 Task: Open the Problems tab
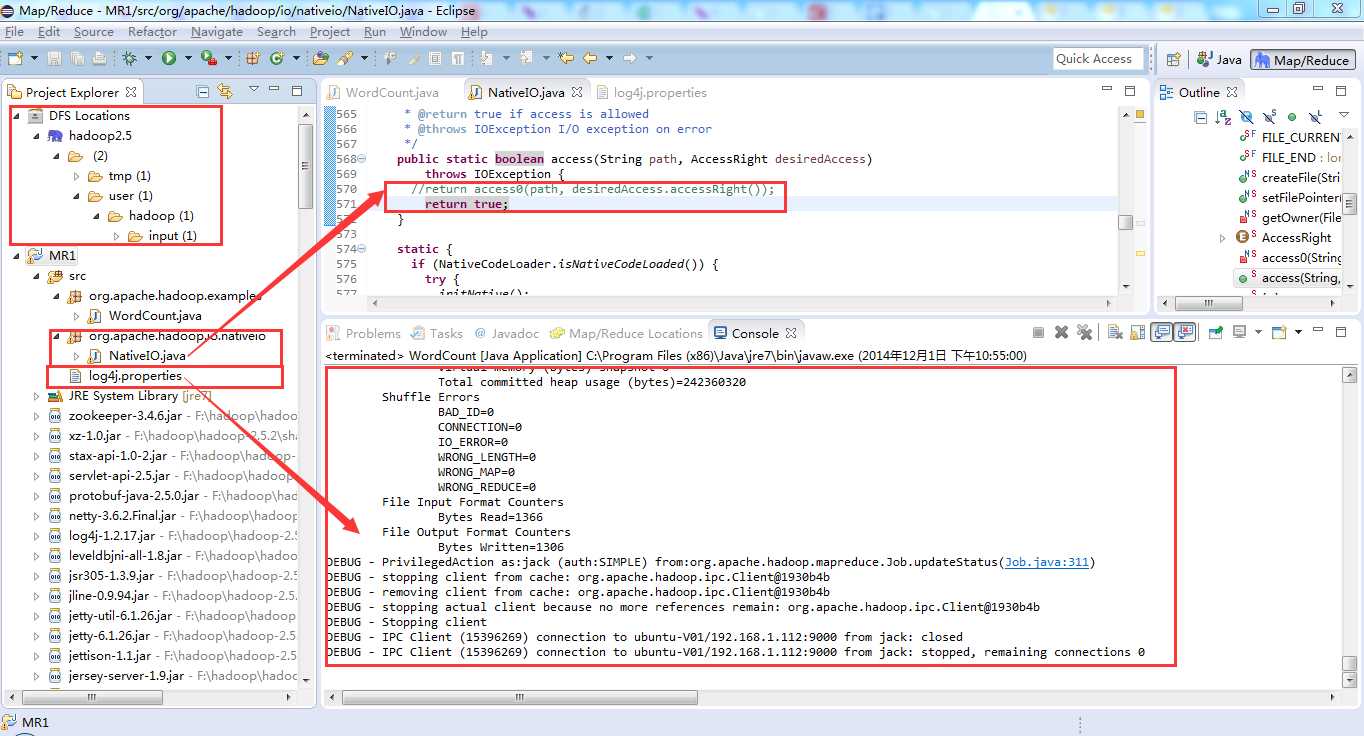(363, 333)
